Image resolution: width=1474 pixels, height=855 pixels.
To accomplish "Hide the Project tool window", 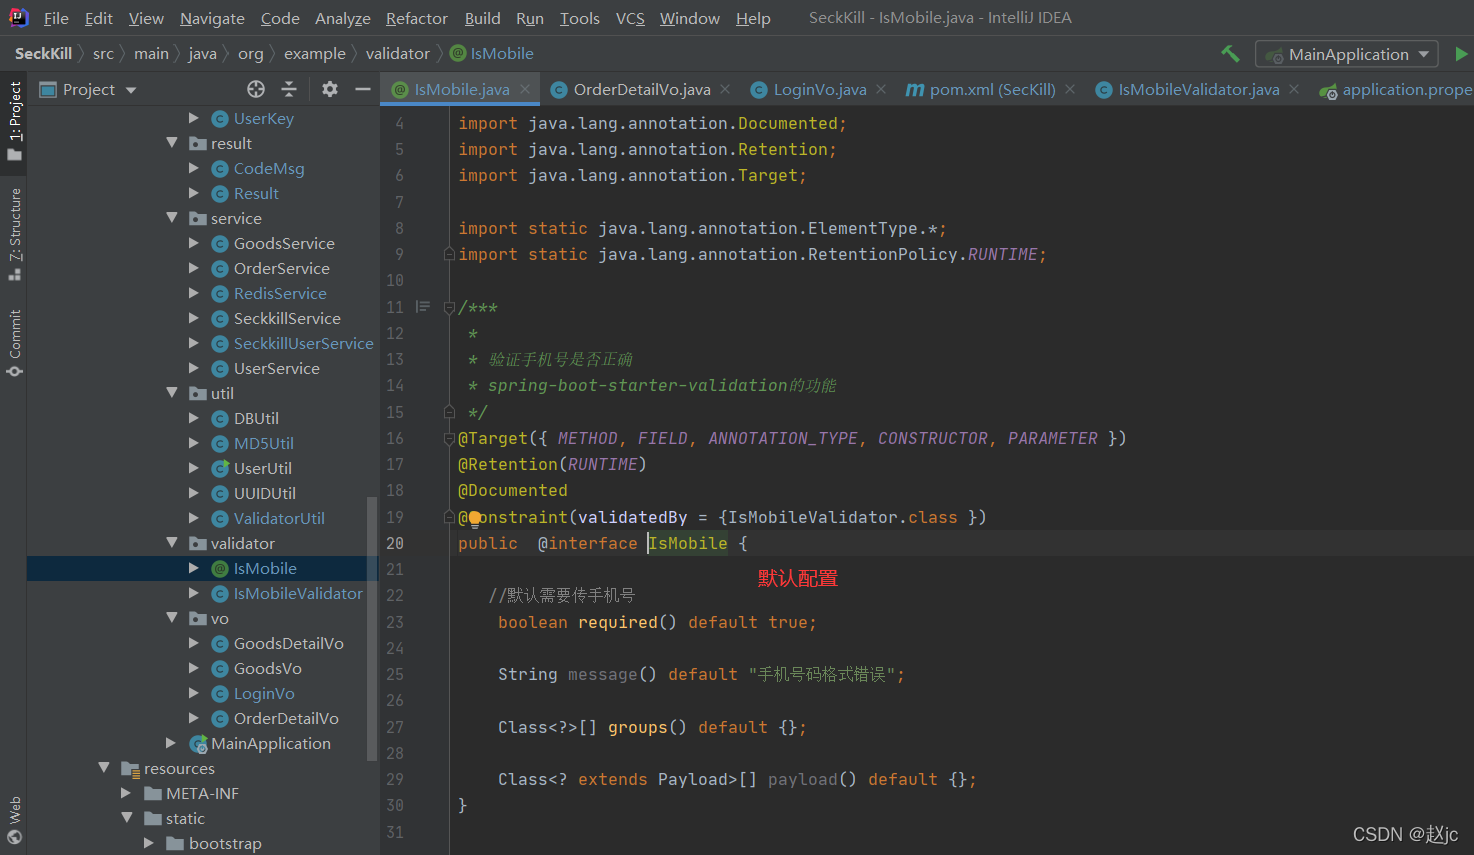I will point(363,89).
